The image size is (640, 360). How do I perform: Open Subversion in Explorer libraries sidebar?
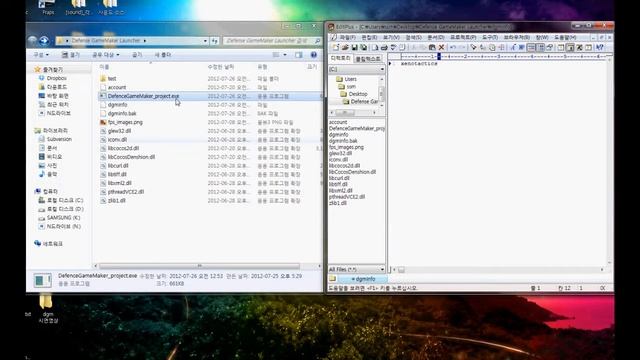point(59,139)
